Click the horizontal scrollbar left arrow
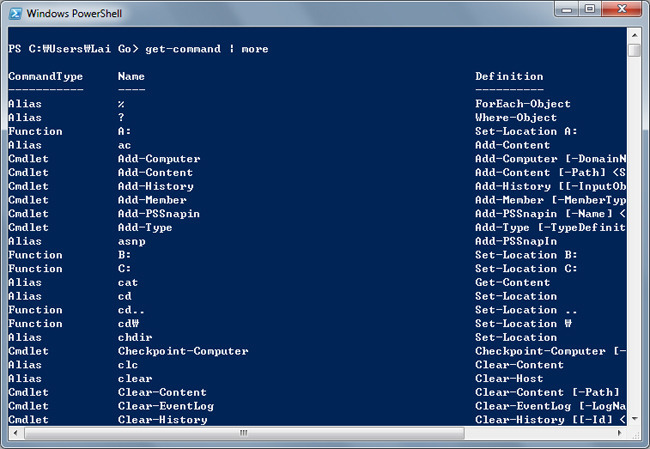The width and height of the screenshot is (650, 449). point(15,433)
